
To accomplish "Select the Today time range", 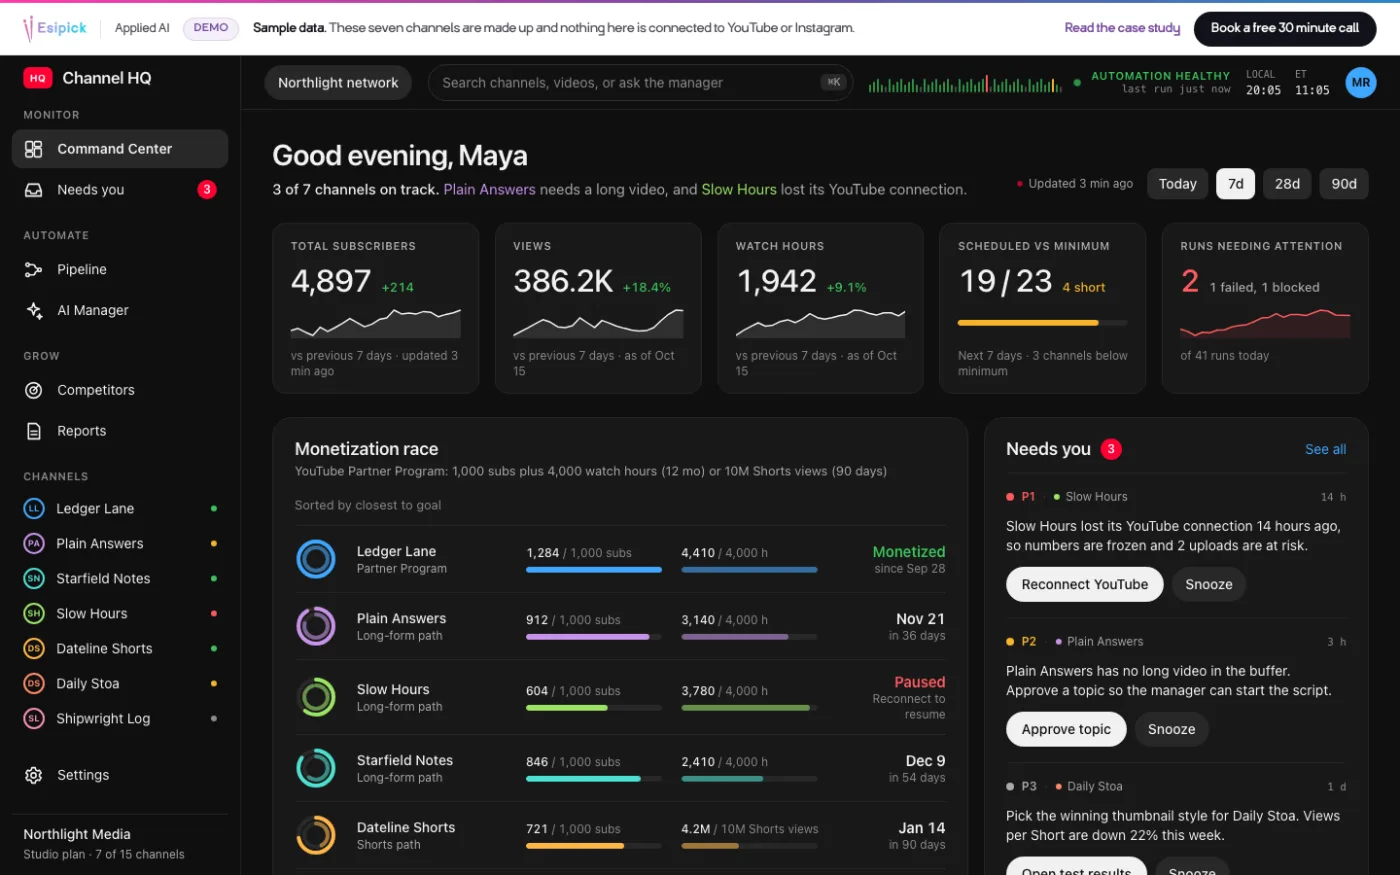I will point(1177,184).
